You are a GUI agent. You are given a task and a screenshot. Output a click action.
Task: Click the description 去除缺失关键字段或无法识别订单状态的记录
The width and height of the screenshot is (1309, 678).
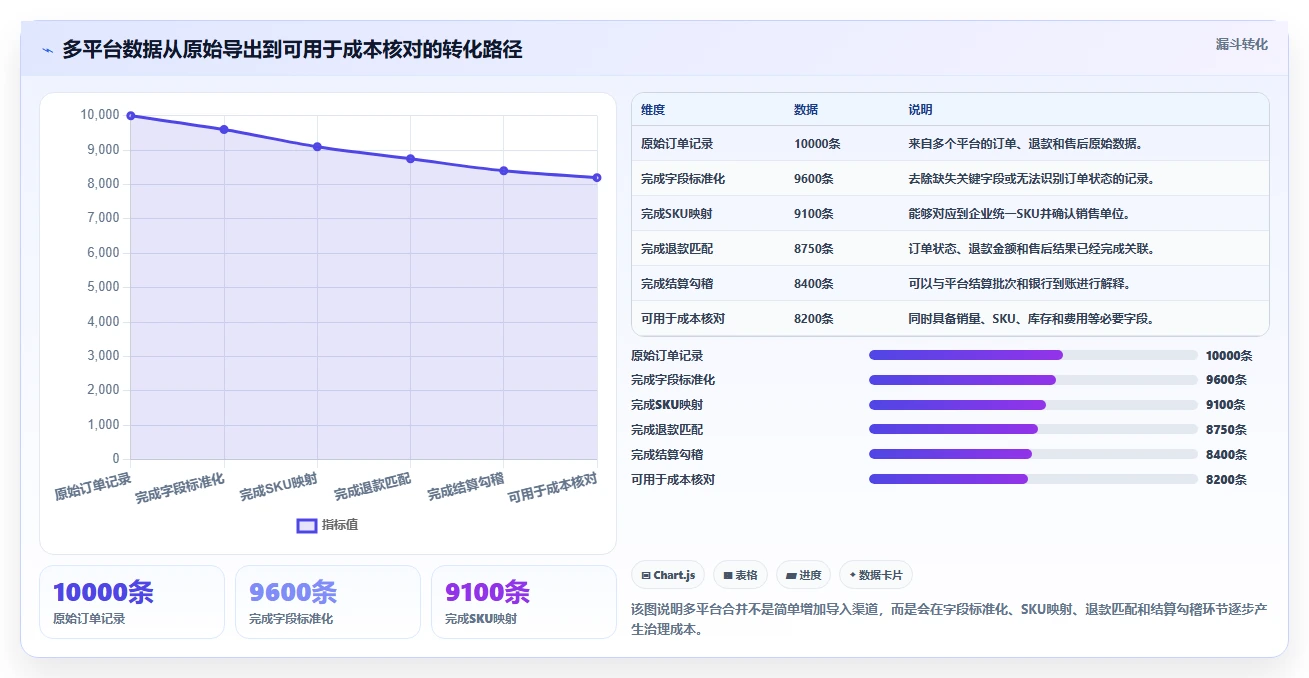1032,179
